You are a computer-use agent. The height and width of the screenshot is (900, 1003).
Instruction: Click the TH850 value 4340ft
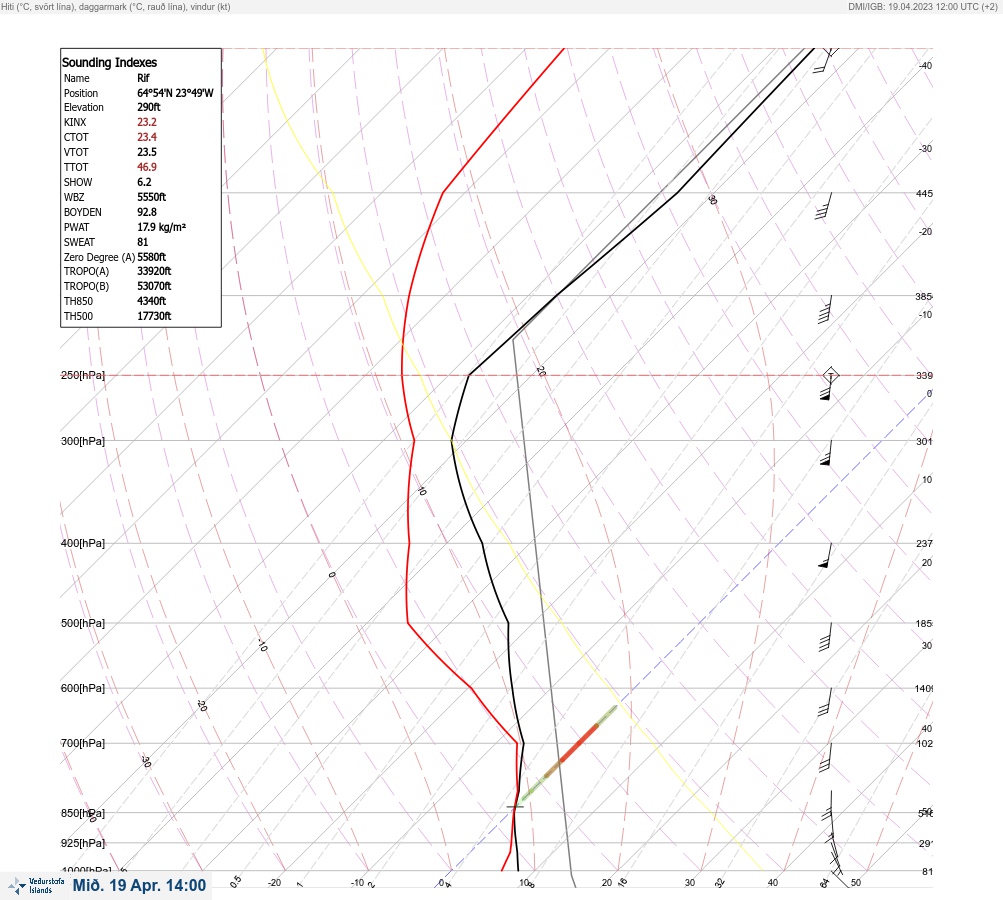(152, 301)
